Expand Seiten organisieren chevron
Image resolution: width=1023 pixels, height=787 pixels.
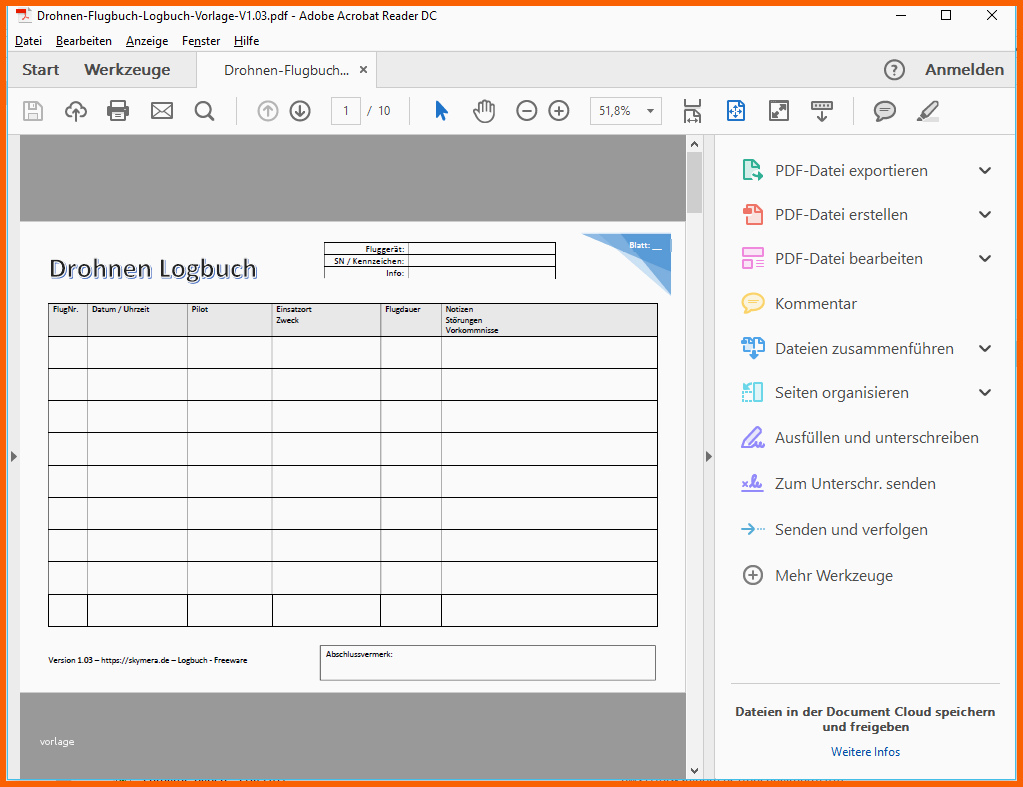(x=985, y=392)
